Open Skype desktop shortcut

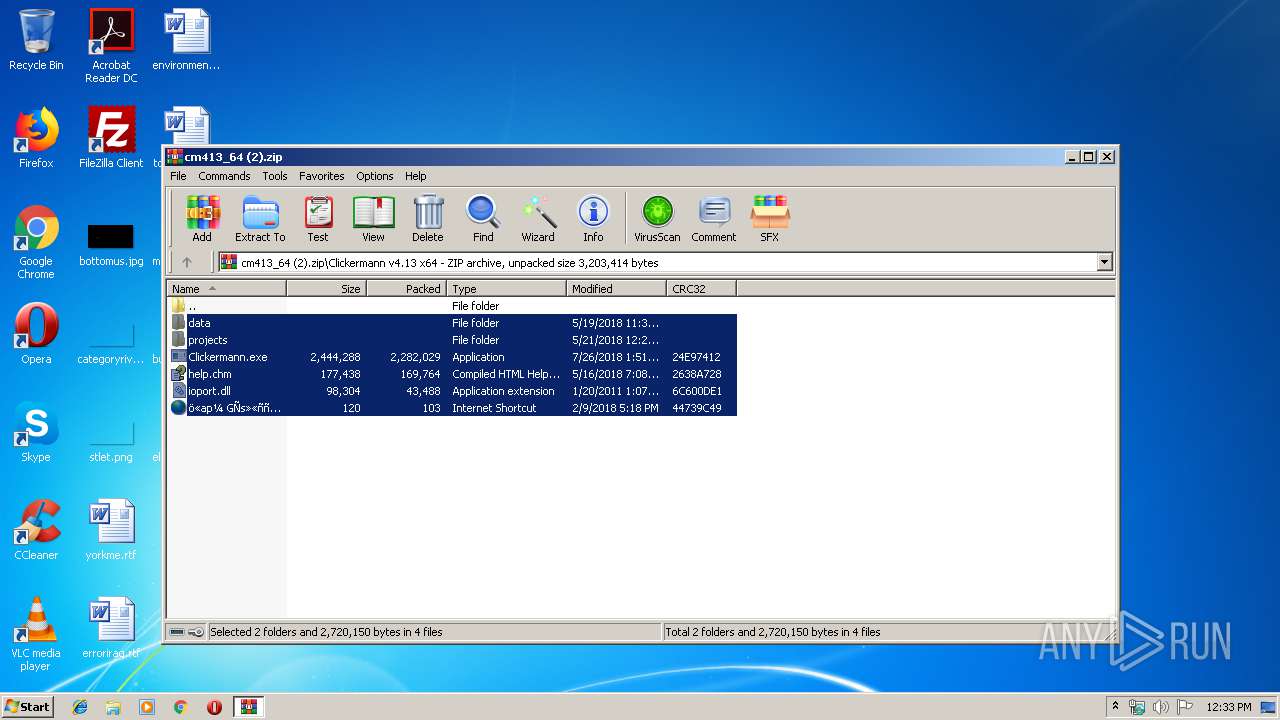pyautogui.click(x=36, y=432)
